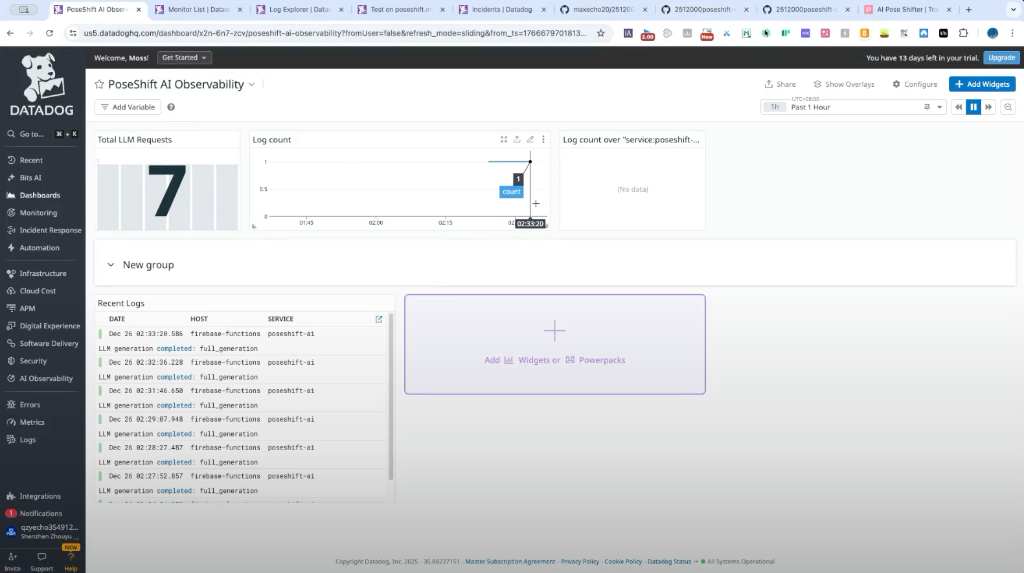Open Automation in sidebar
Screen dimensions: 1024x573
[39, 248]
